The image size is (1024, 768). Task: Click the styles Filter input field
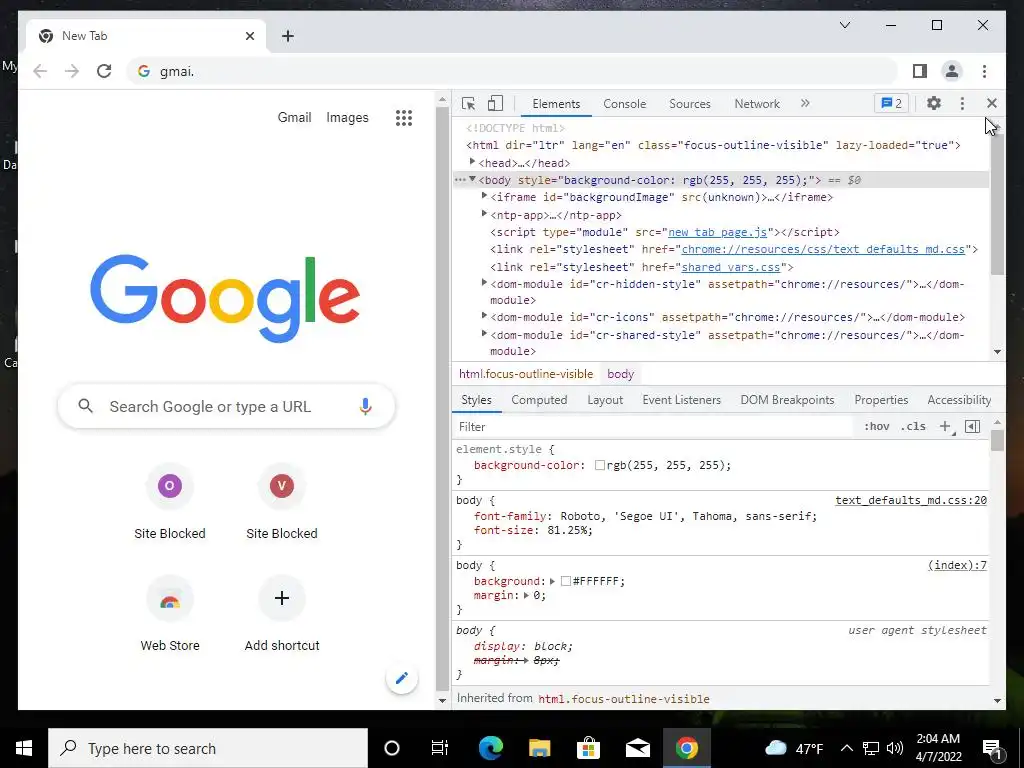653,426
